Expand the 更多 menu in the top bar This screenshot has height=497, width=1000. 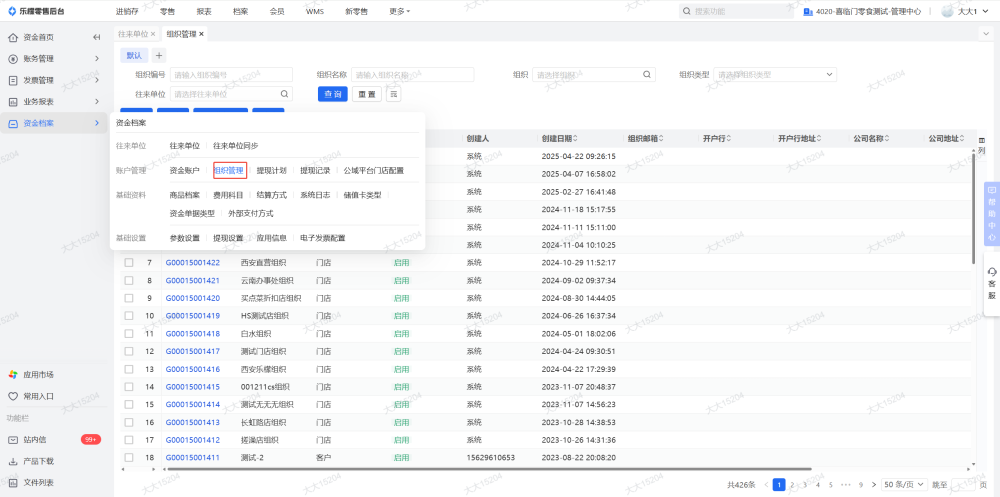click(x=399, y=11)
